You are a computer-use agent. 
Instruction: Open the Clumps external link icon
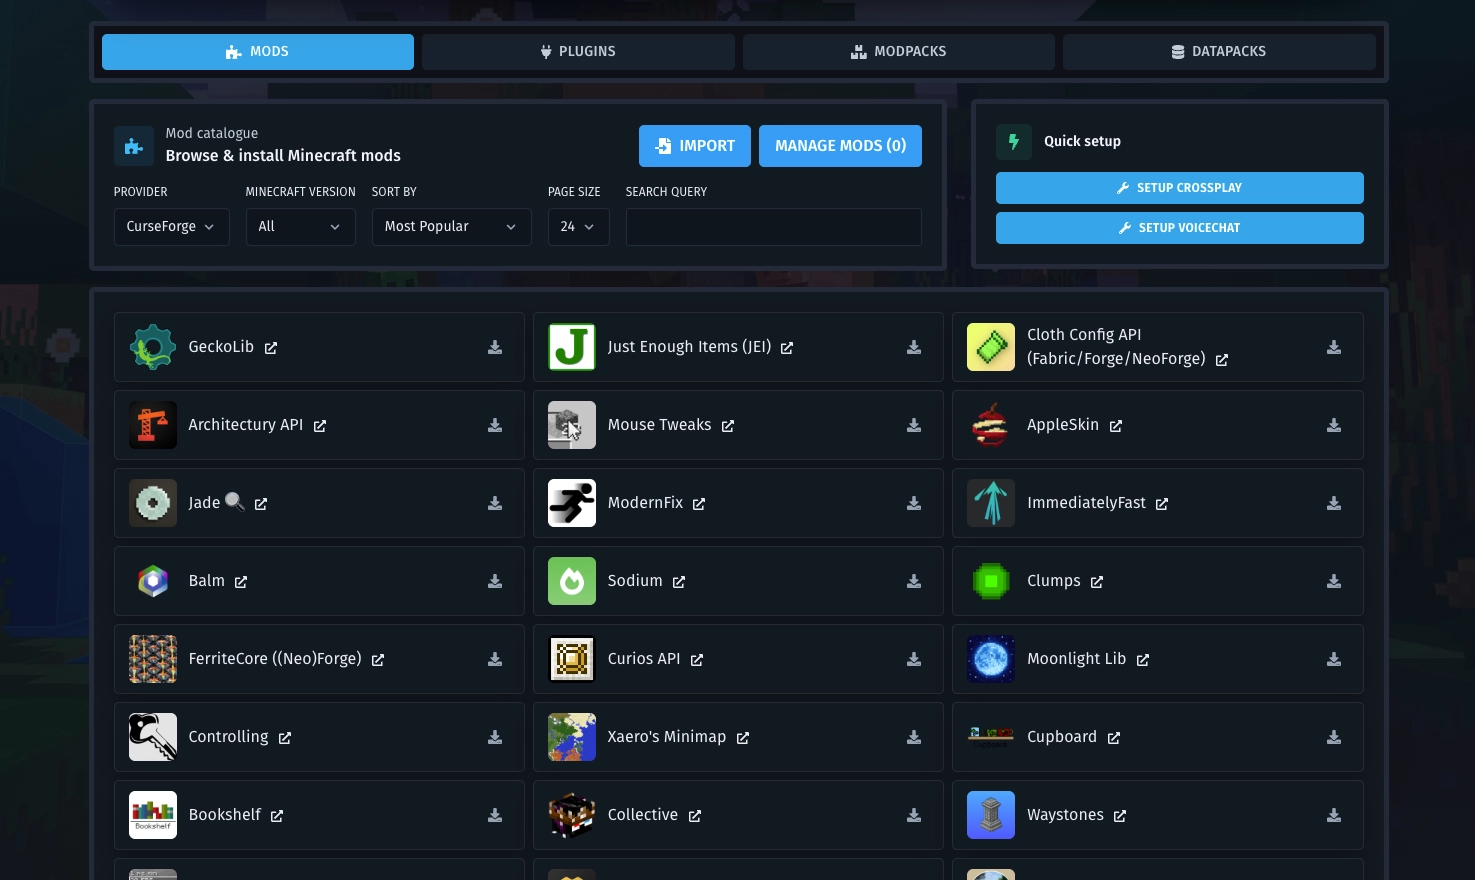point(1097,582)
